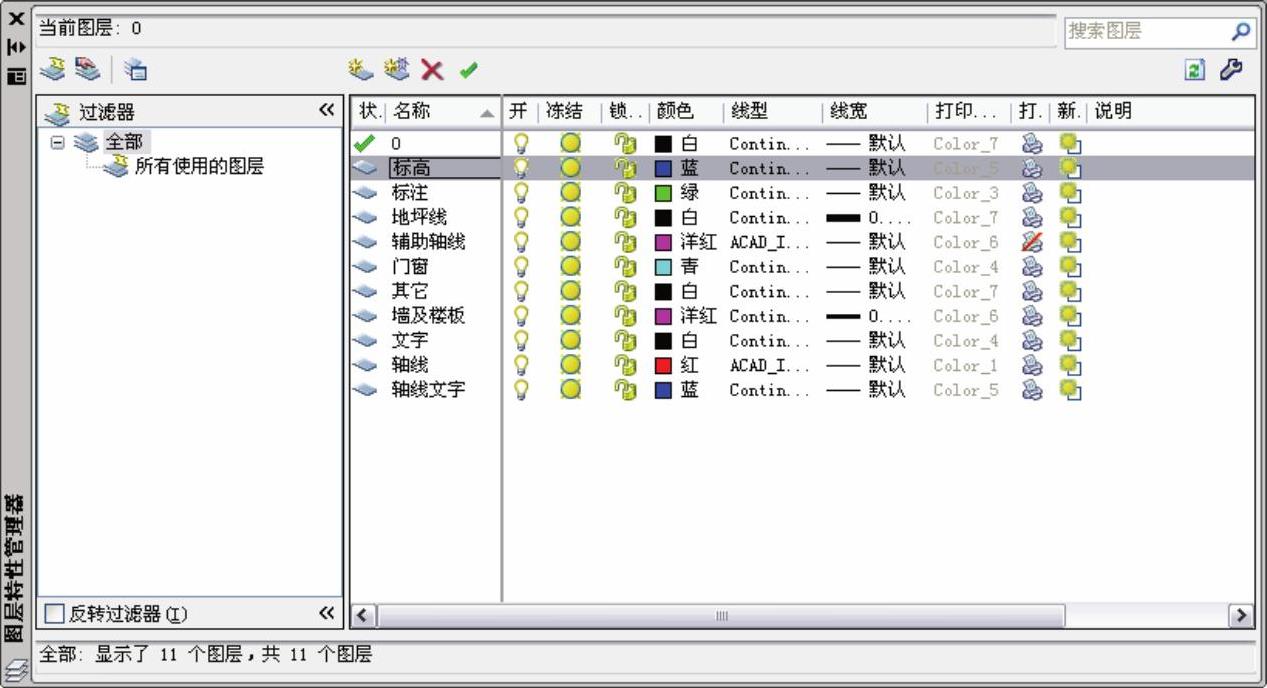
Task: Toggle plot setting for 辅助轴线 layer
Action: click(x=1032, y=241)
